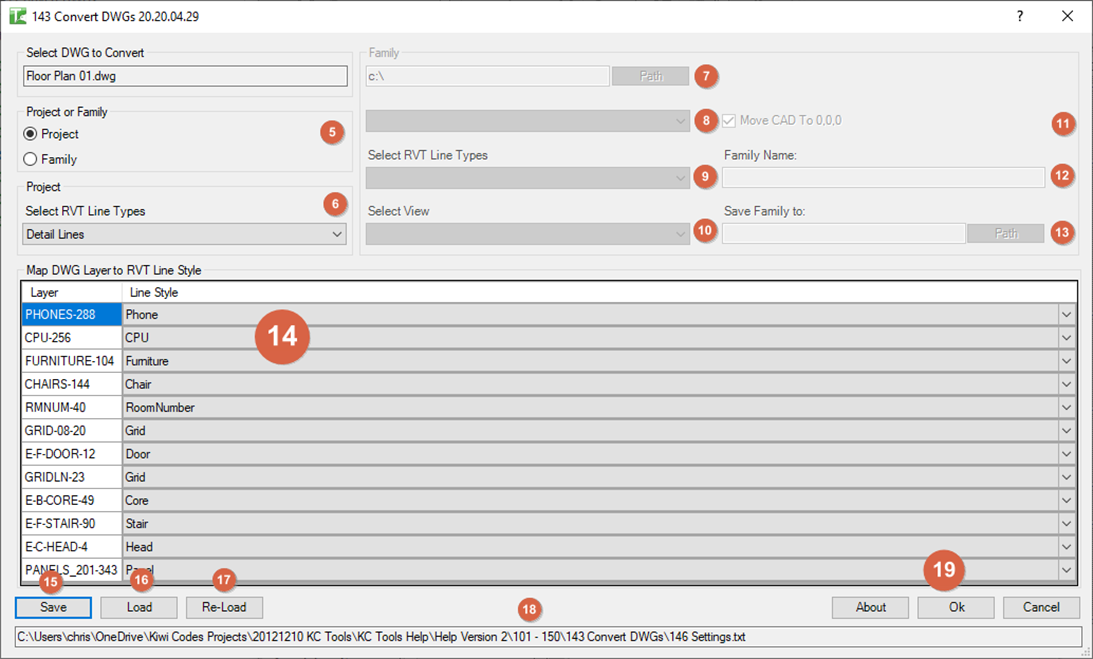Click the Floor Plan 01.dwg file field
Viewport: 1093px width, 659px height.
tap(184, 75)
